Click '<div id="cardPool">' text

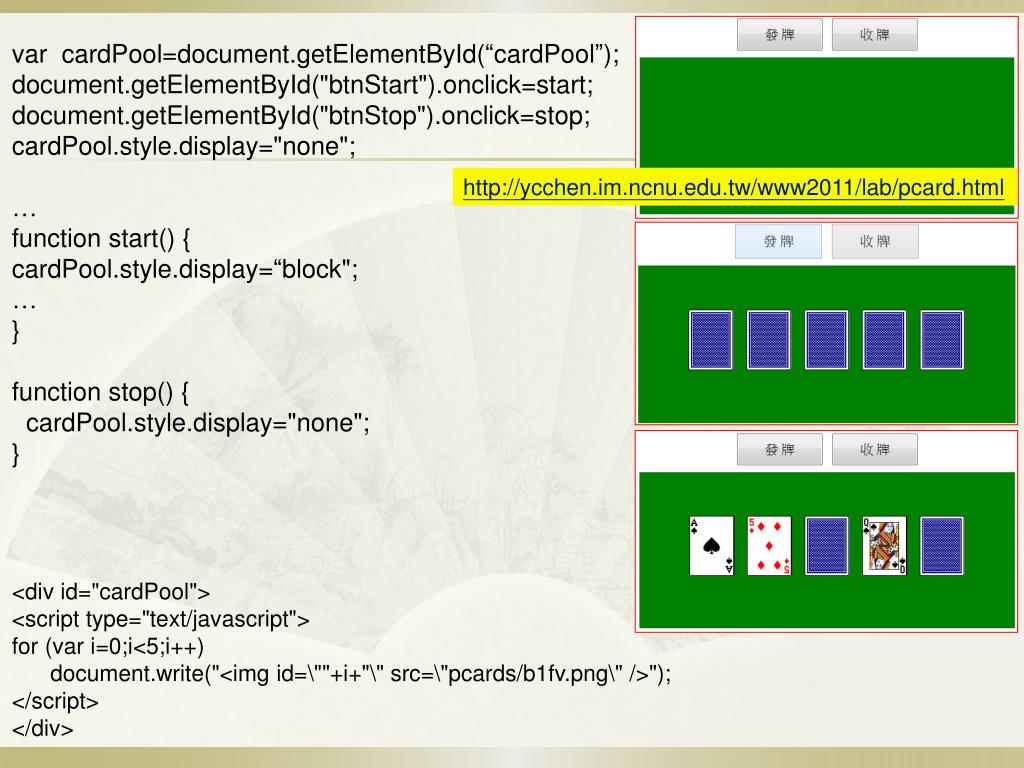(x=111, y=592)
